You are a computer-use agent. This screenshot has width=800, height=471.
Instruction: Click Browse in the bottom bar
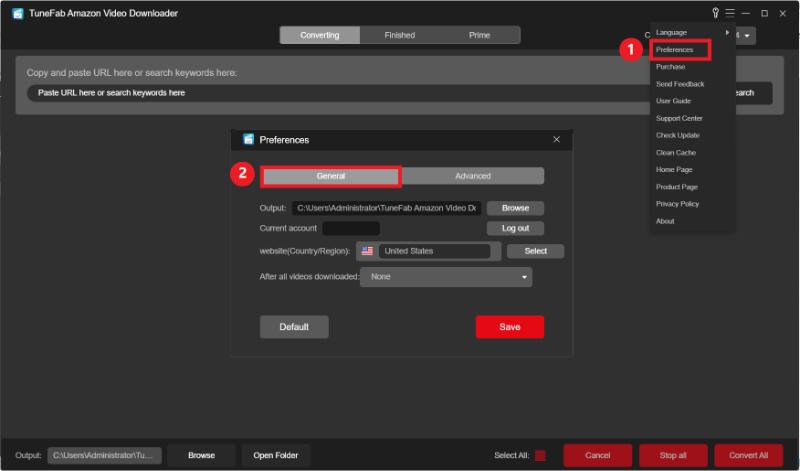(201, 455)
